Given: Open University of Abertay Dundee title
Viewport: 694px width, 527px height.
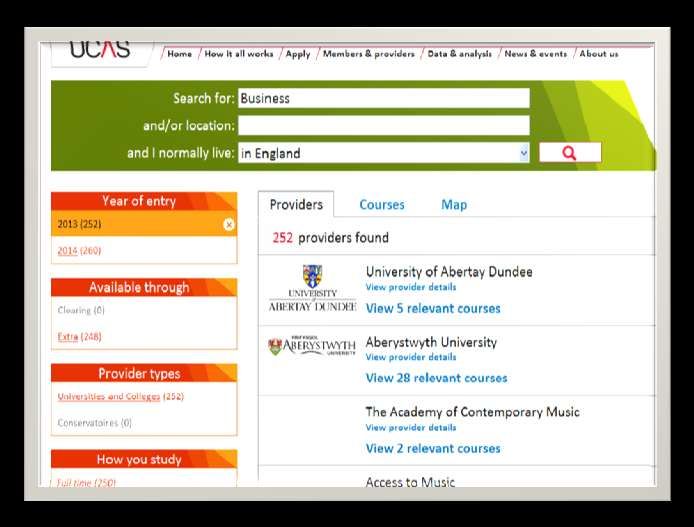Looking at the screenshot, I should coord(449,272).
